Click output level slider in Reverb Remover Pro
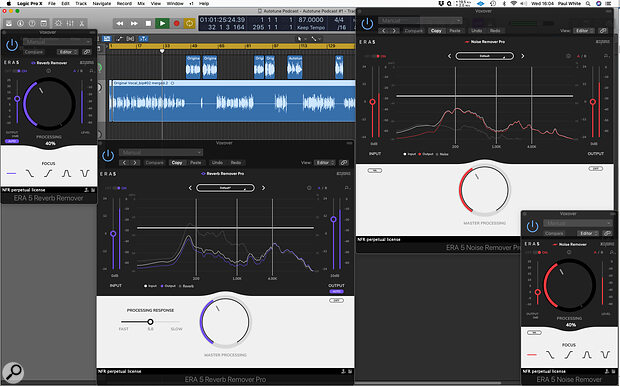 (333, 219)
